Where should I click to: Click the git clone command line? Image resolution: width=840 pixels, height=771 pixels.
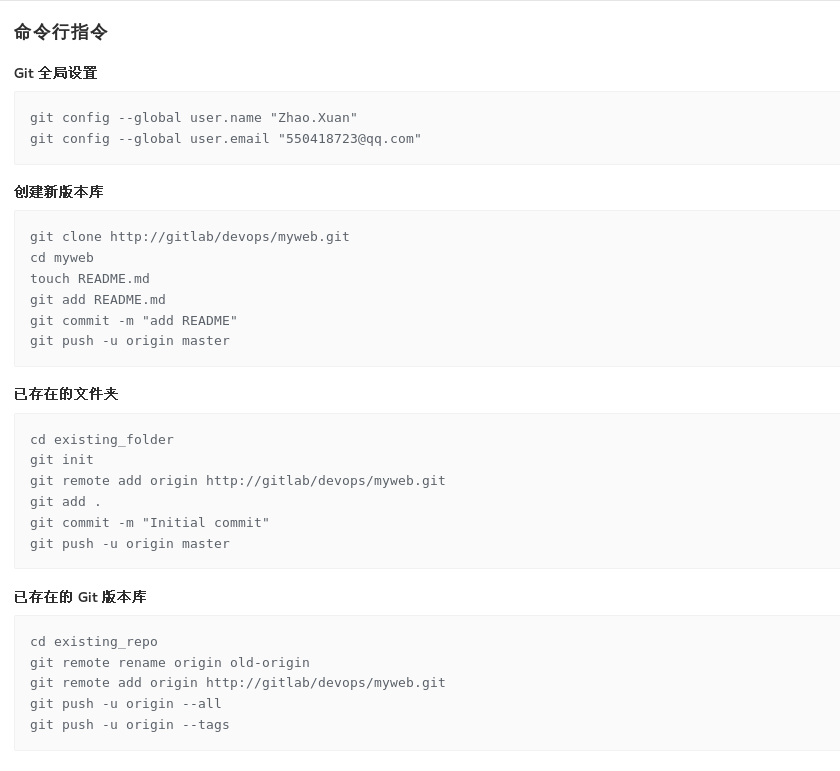coord(189,237)
